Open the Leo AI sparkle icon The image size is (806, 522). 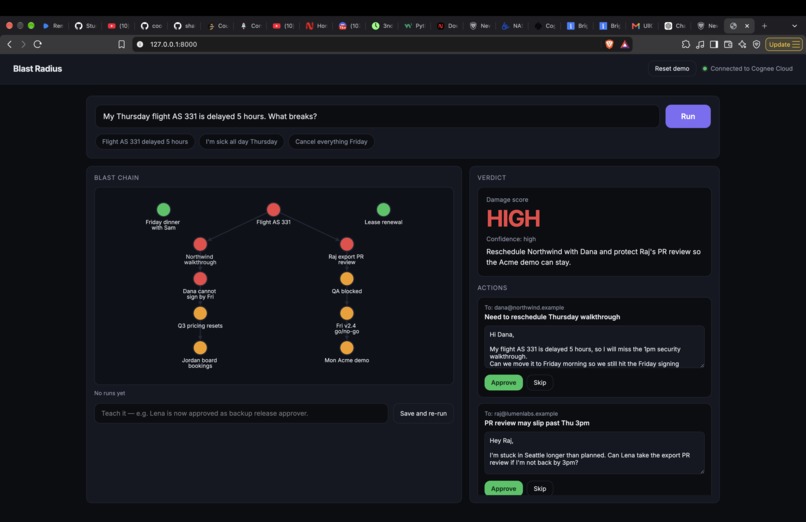[742, 44]
